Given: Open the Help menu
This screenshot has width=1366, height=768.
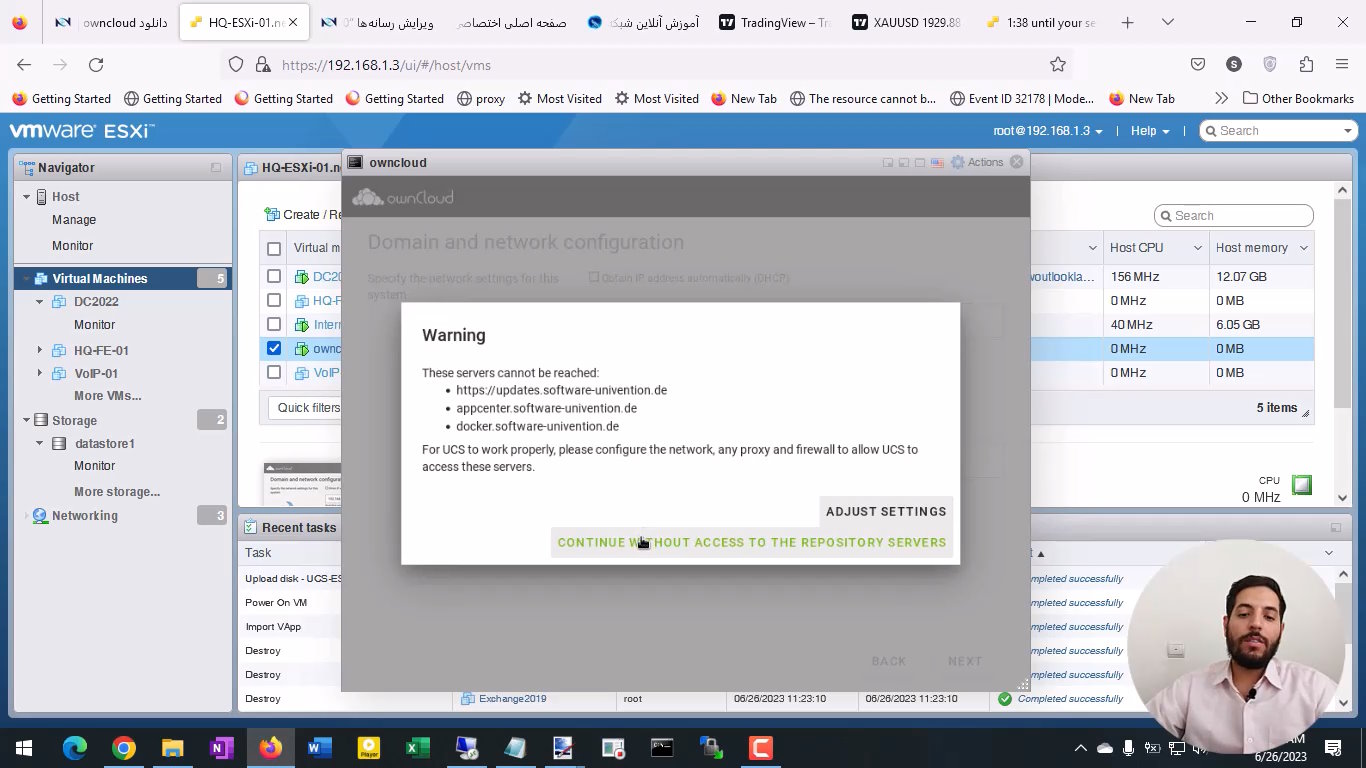Looking at the screenshot, I should pos(1149,131).
